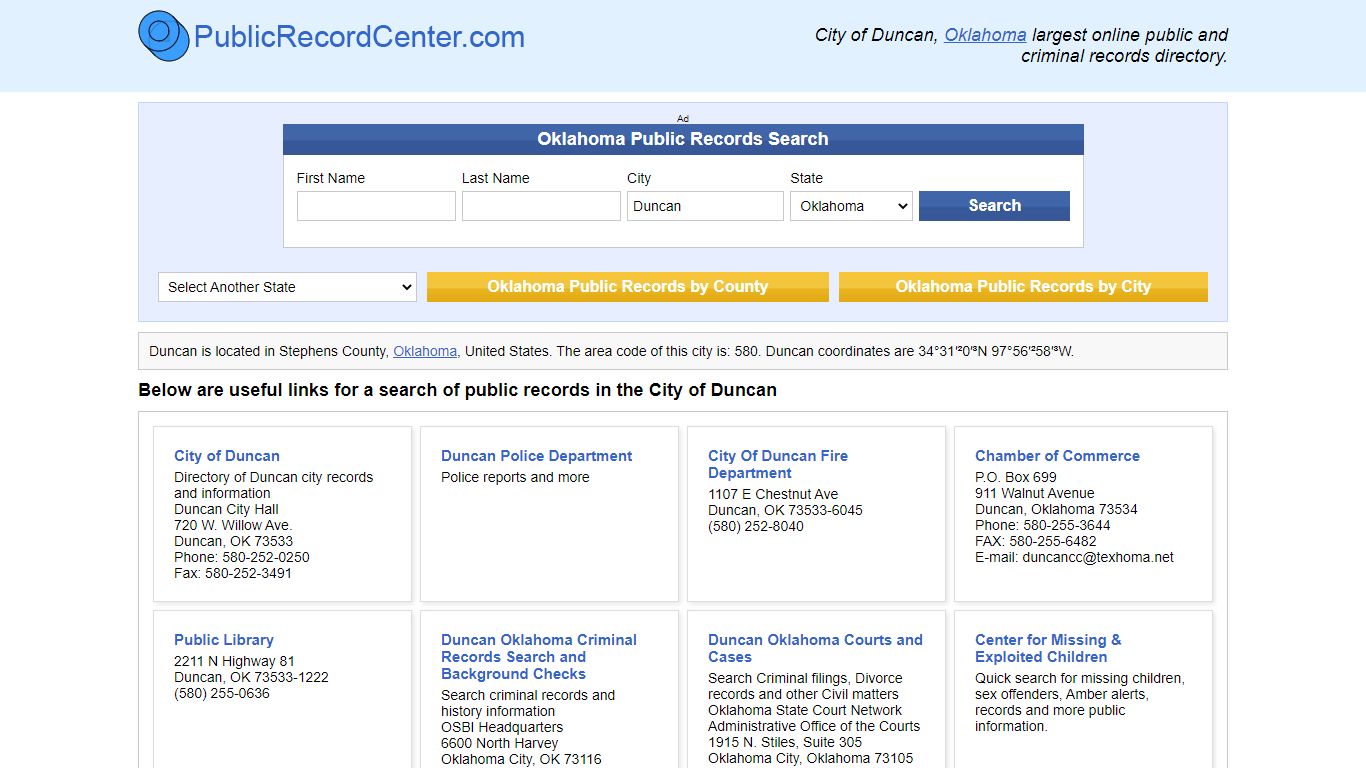Select the fax number 580-252-3491
The image size is (1366, 768).
click(x=249, y=573)
